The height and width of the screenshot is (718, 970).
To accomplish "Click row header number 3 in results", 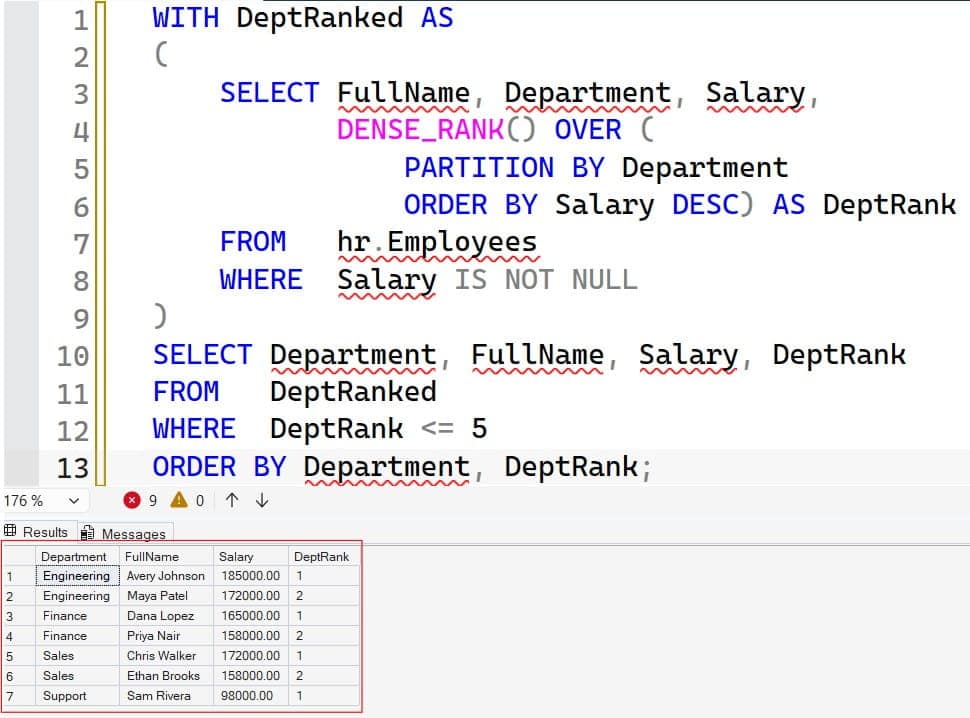I will tap(19, 616).
